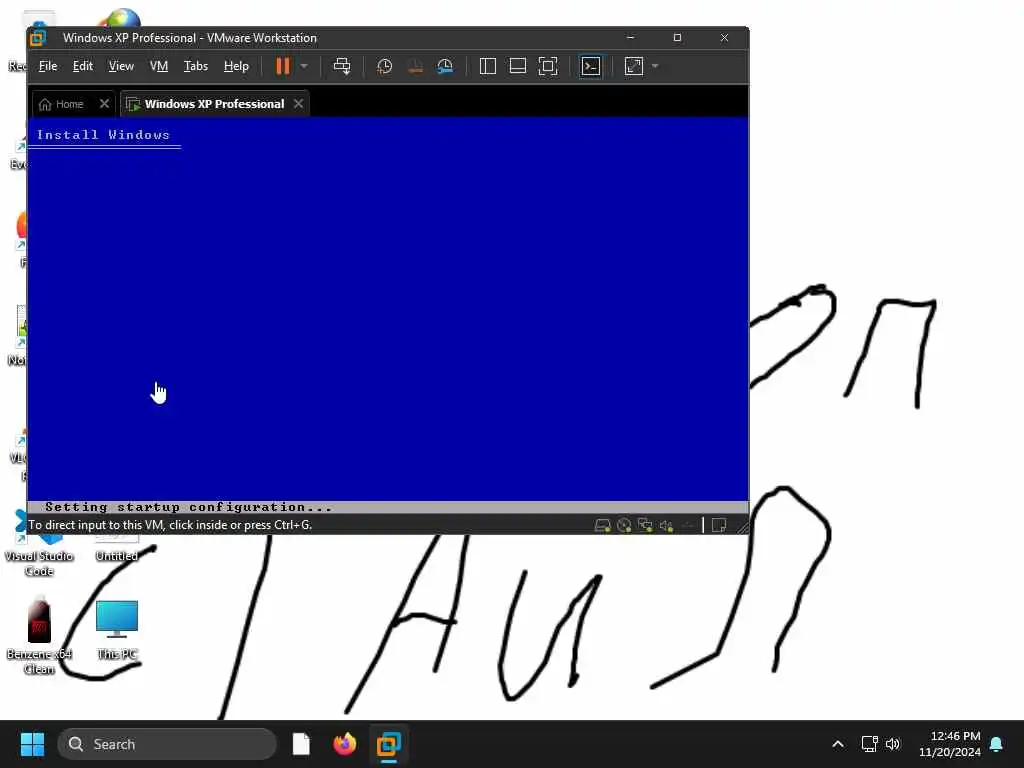Launch Firefox from the taskbar
This screenshot has height=768, width=1024.
tap(345, 744)
